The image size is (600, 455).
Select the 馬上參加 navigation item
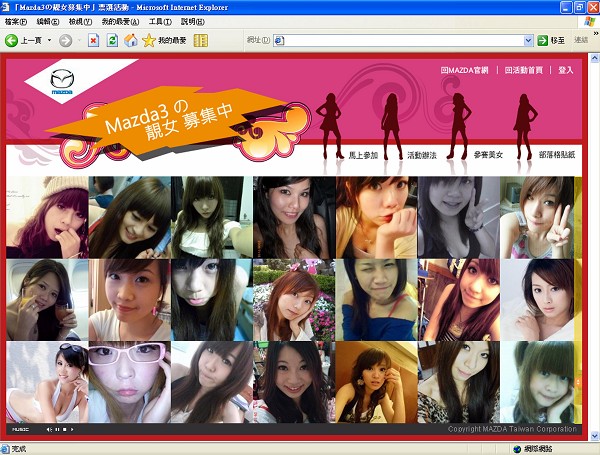click(364, 156)
